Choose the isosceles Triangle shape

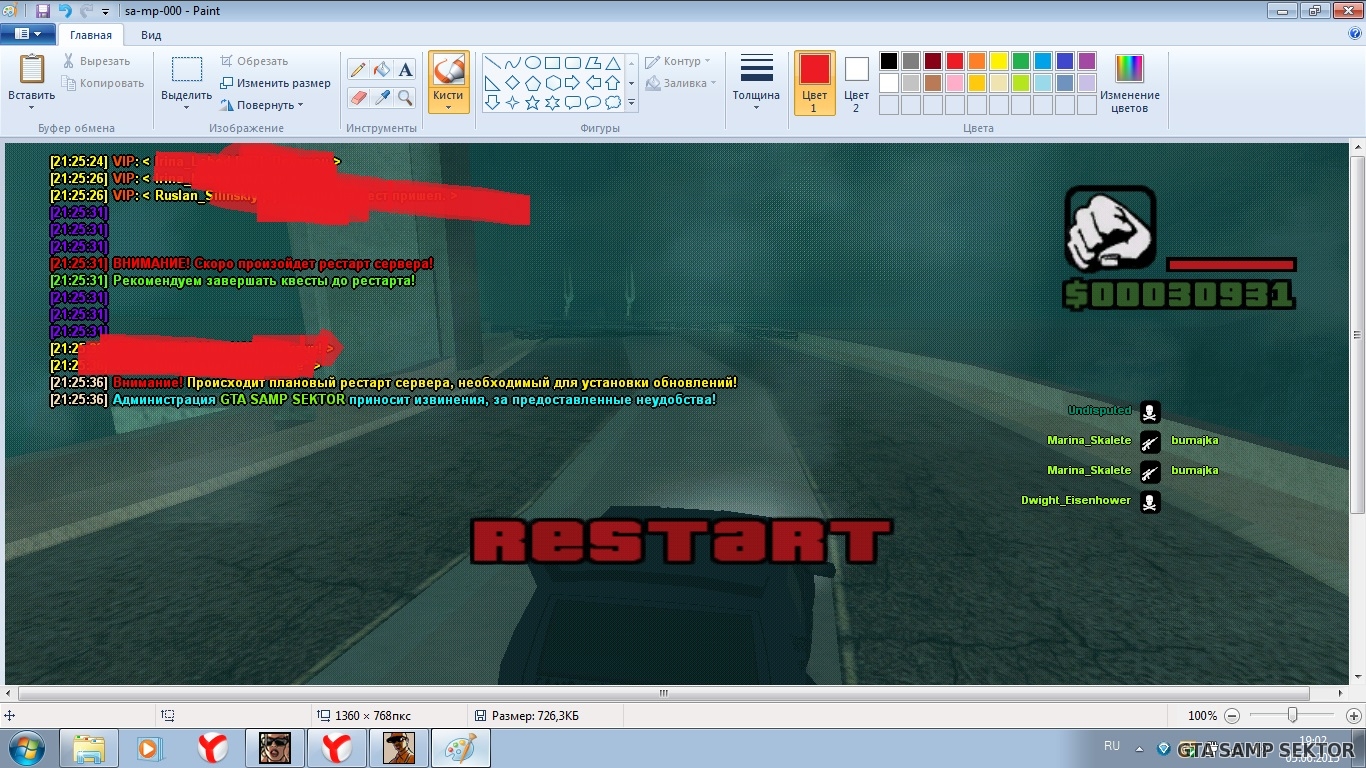[x=613, y=62]
